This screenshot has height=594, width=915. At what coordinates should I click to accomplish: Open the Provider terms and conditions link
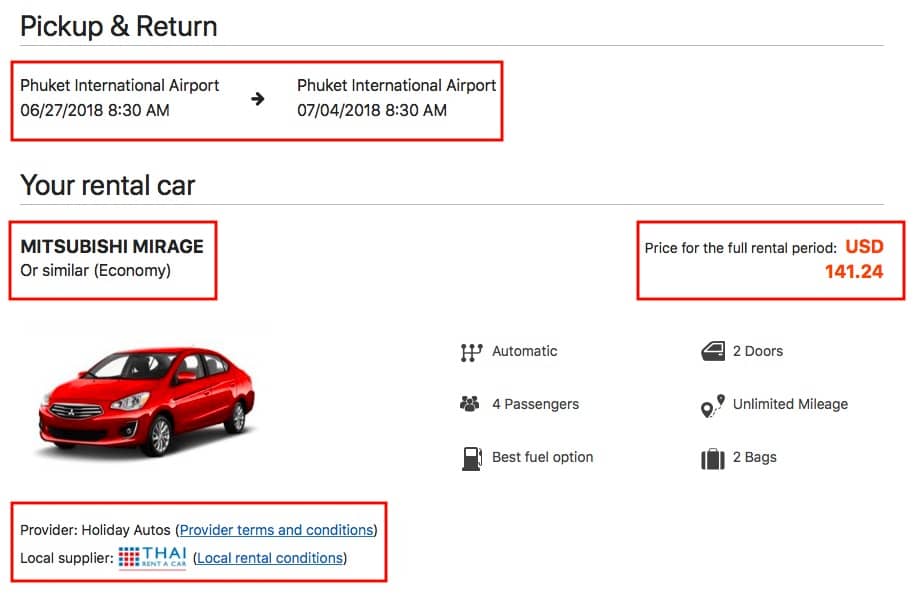coord(276,530)
